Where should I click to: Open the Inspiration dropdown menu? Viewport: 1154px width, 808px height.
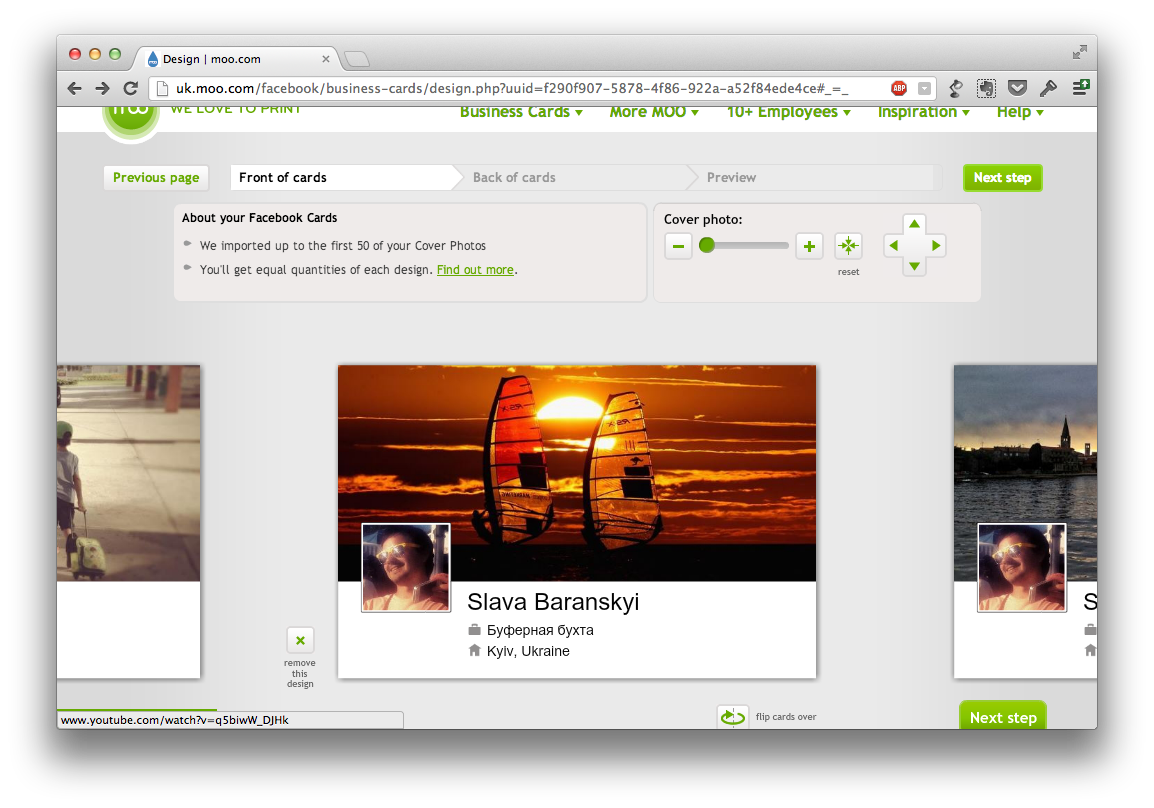[923, 112]
